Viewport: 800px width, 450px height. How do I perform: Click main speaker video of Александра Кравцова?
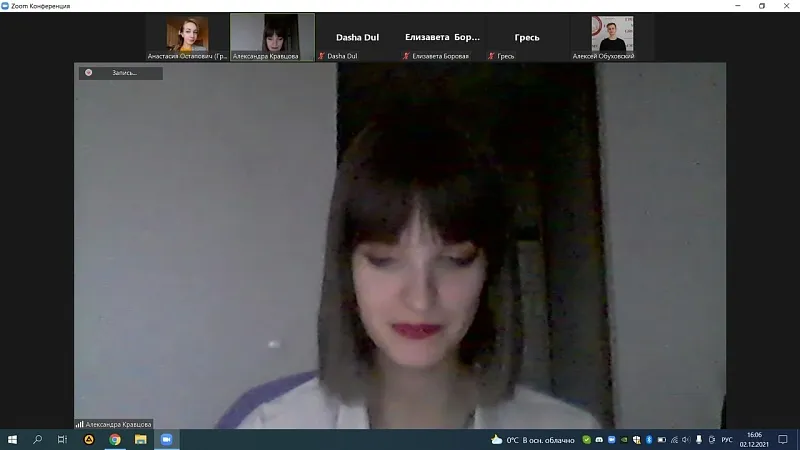coord(400,245)
